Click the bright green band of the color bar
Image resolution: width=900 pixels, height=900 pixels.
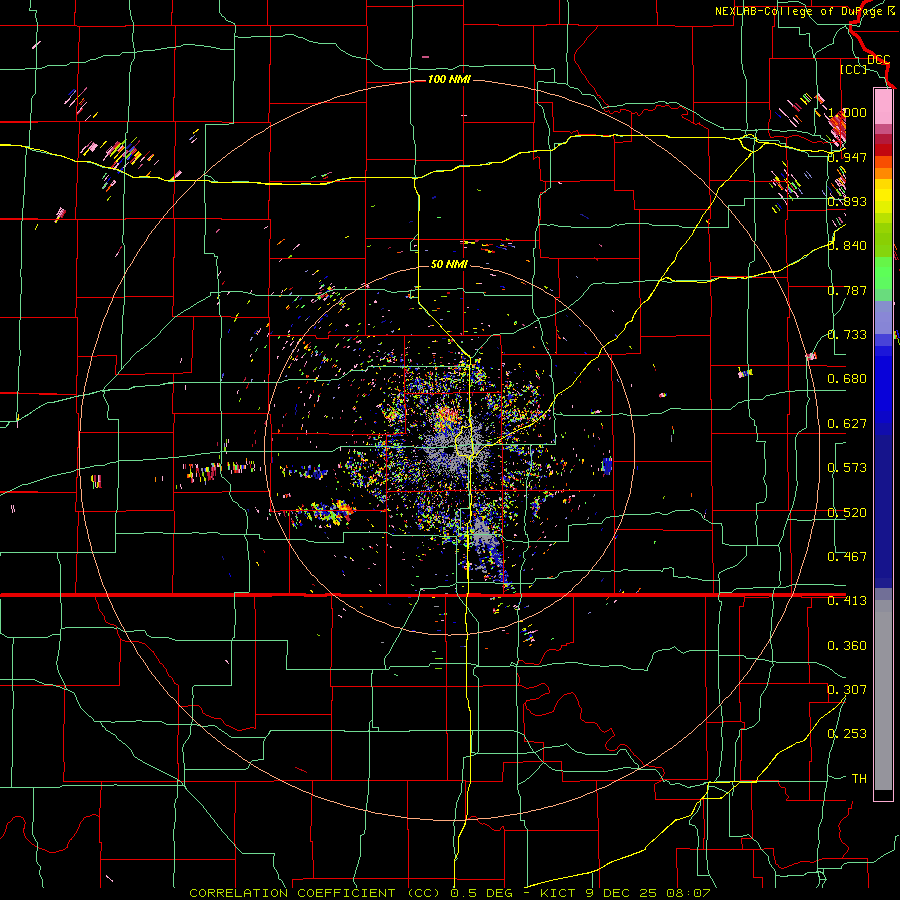(883, 272)
